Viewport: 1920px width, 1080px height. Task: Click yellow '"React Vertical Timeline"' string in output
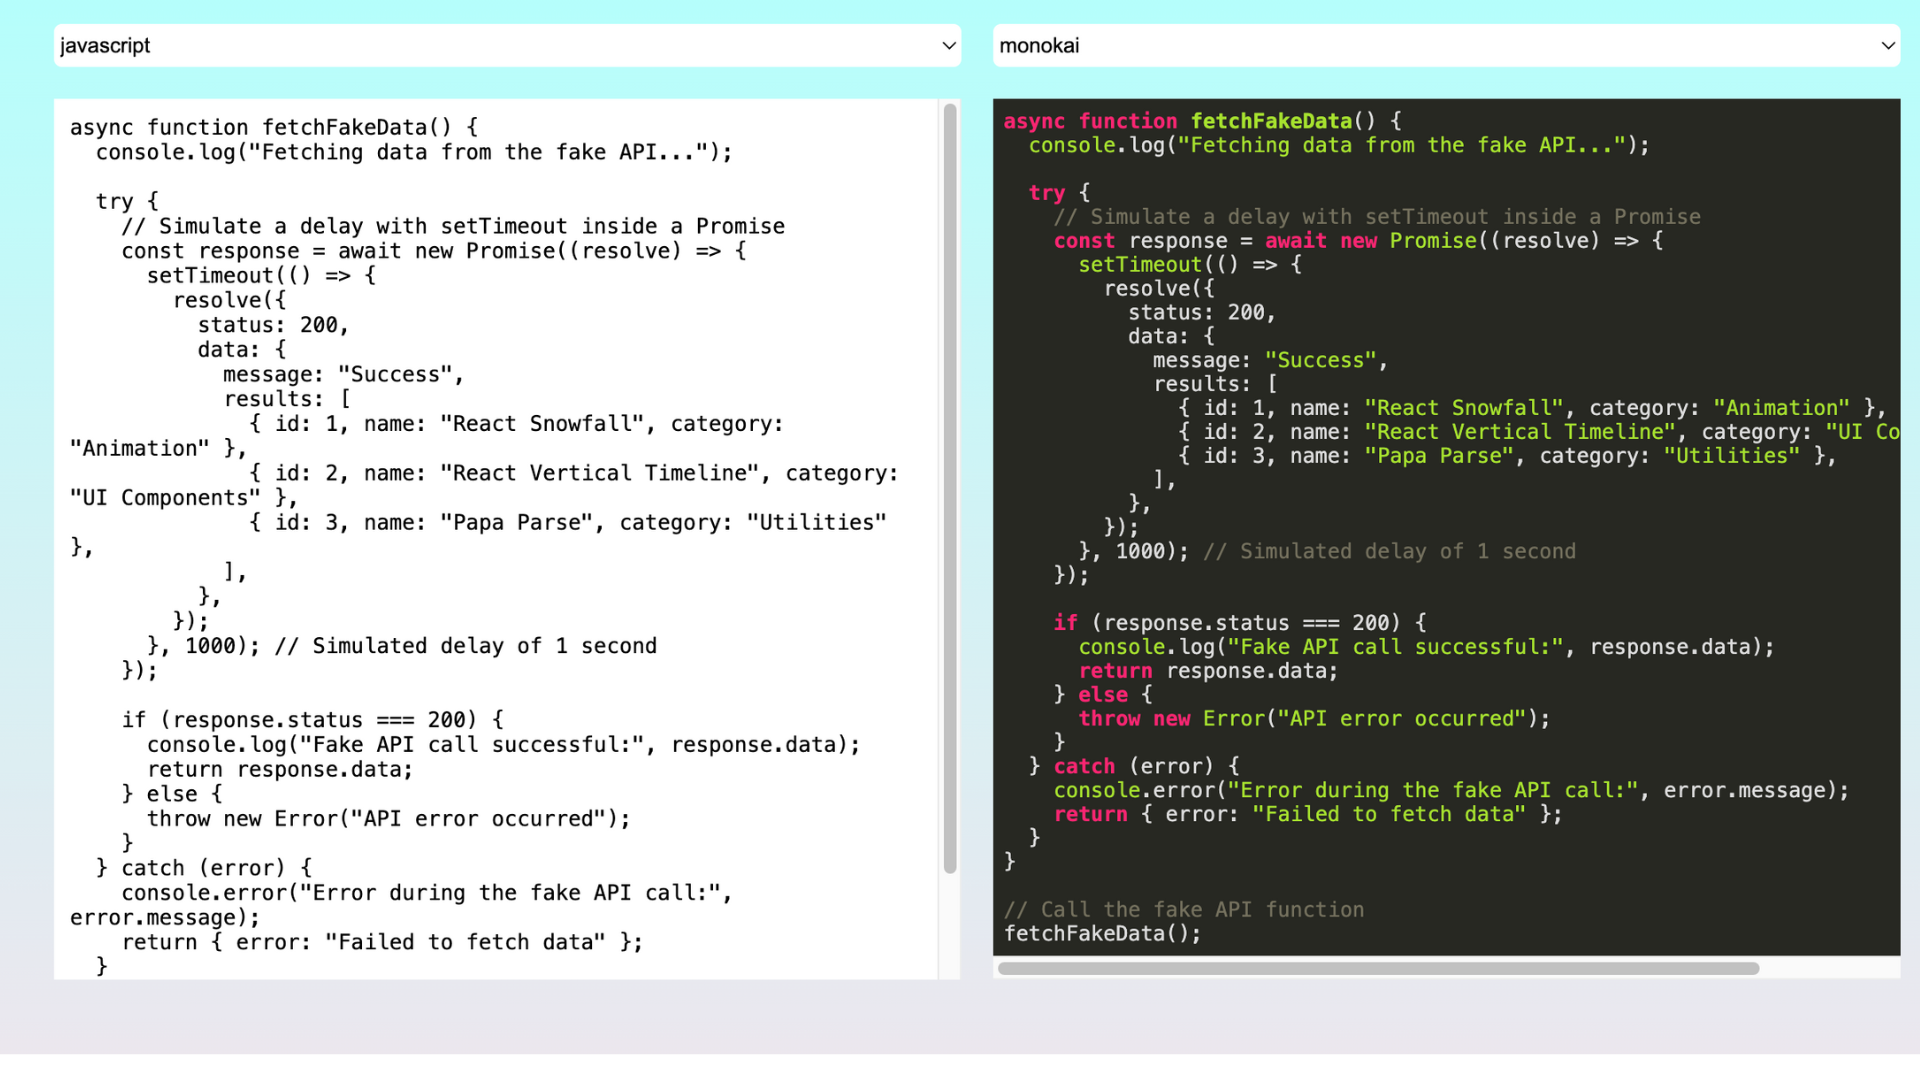pos(1520,432)
